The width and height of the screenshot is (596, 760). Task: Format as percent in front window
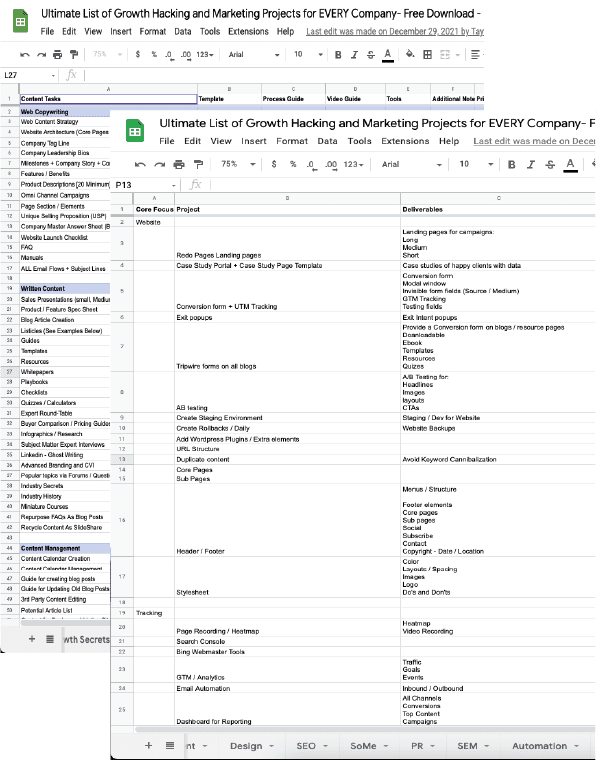[x=293, y=164]
